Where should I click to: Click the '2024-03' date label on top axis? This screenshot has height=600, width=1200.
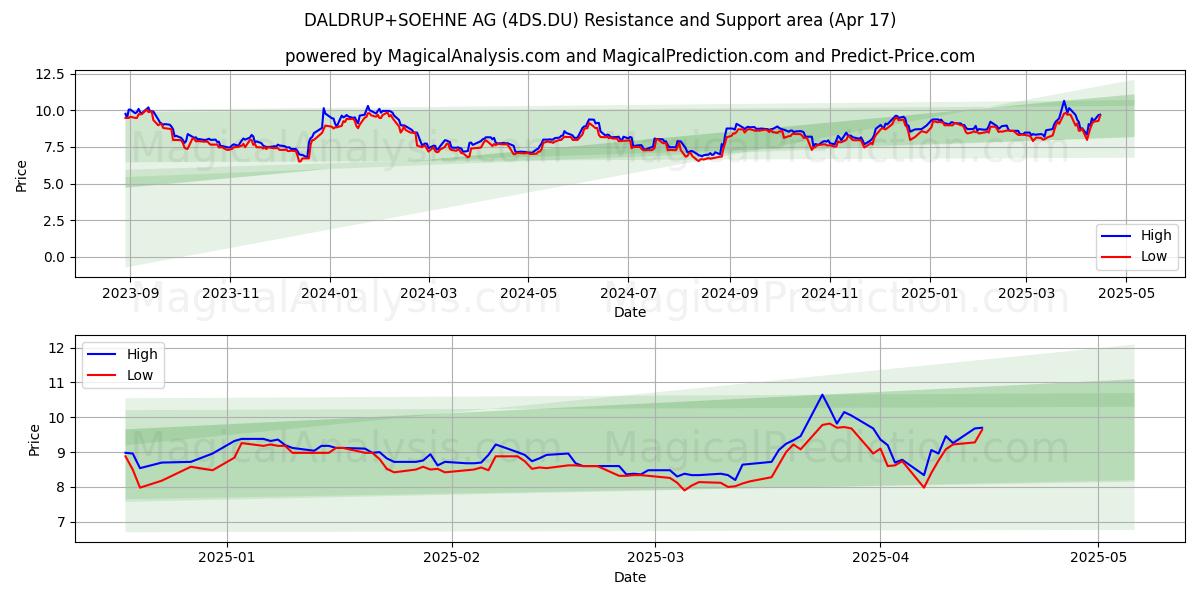coord(429,294)
